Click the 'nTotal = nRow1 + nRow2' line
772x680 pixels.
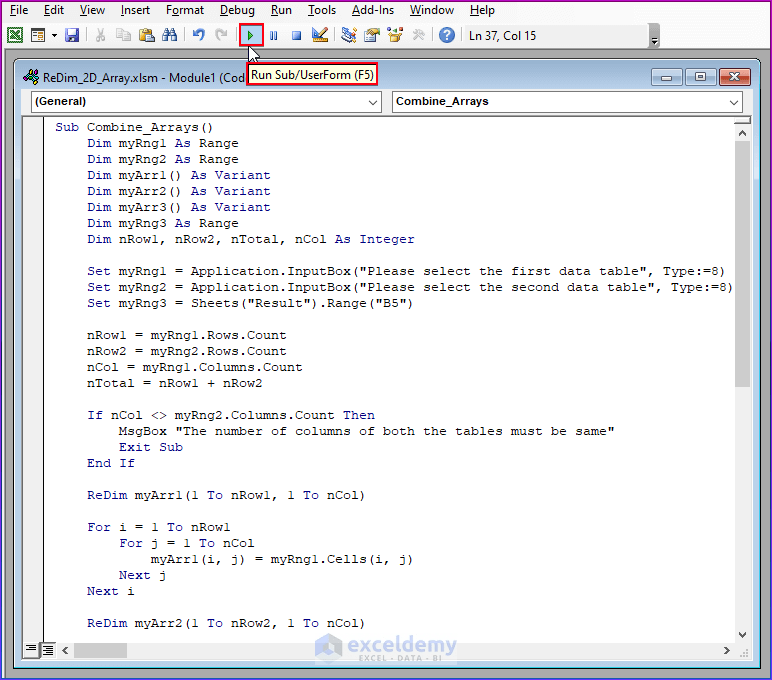coord(175,384)
